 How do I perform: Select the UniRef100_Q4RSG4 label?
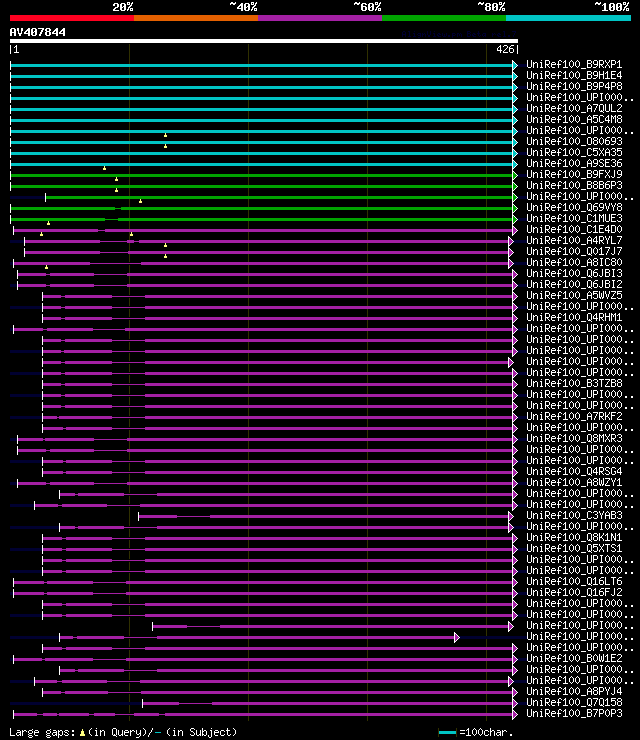click(x=574, y=471)
